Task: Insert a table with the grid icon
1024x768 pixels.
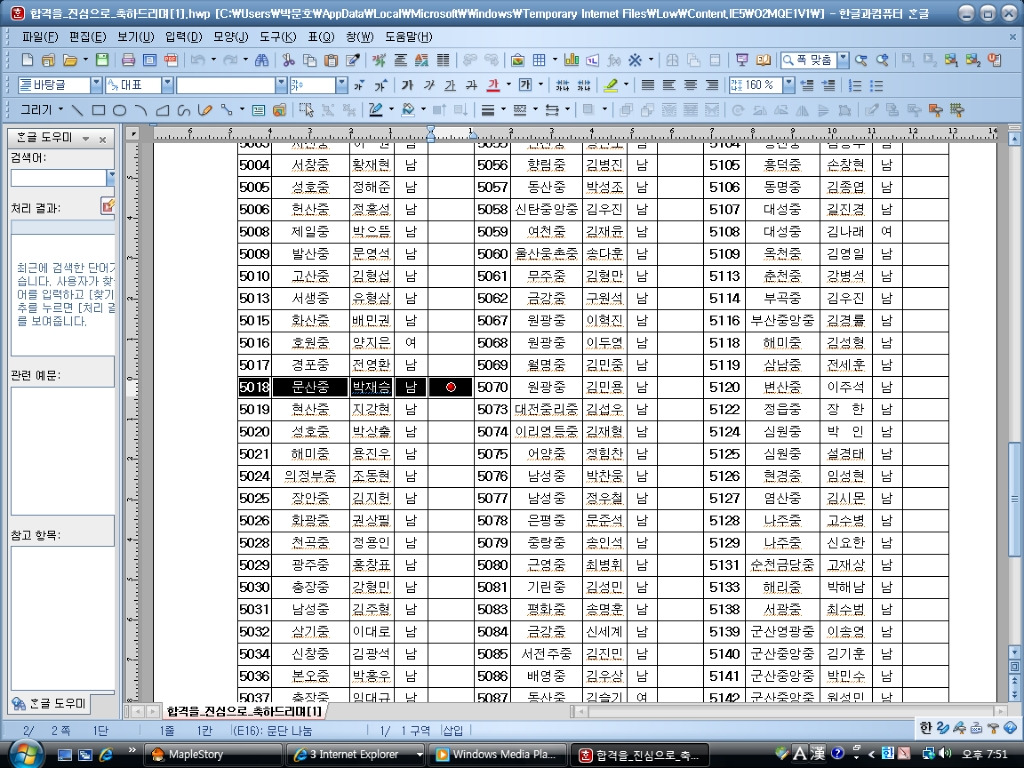Action: (539, 60)
